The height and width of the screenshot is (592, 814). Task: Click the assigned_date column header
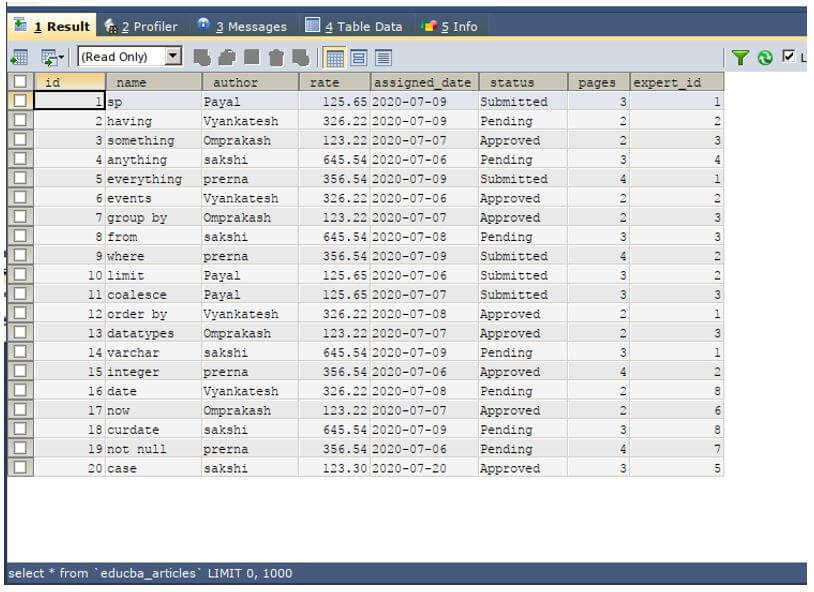(424, 82)
